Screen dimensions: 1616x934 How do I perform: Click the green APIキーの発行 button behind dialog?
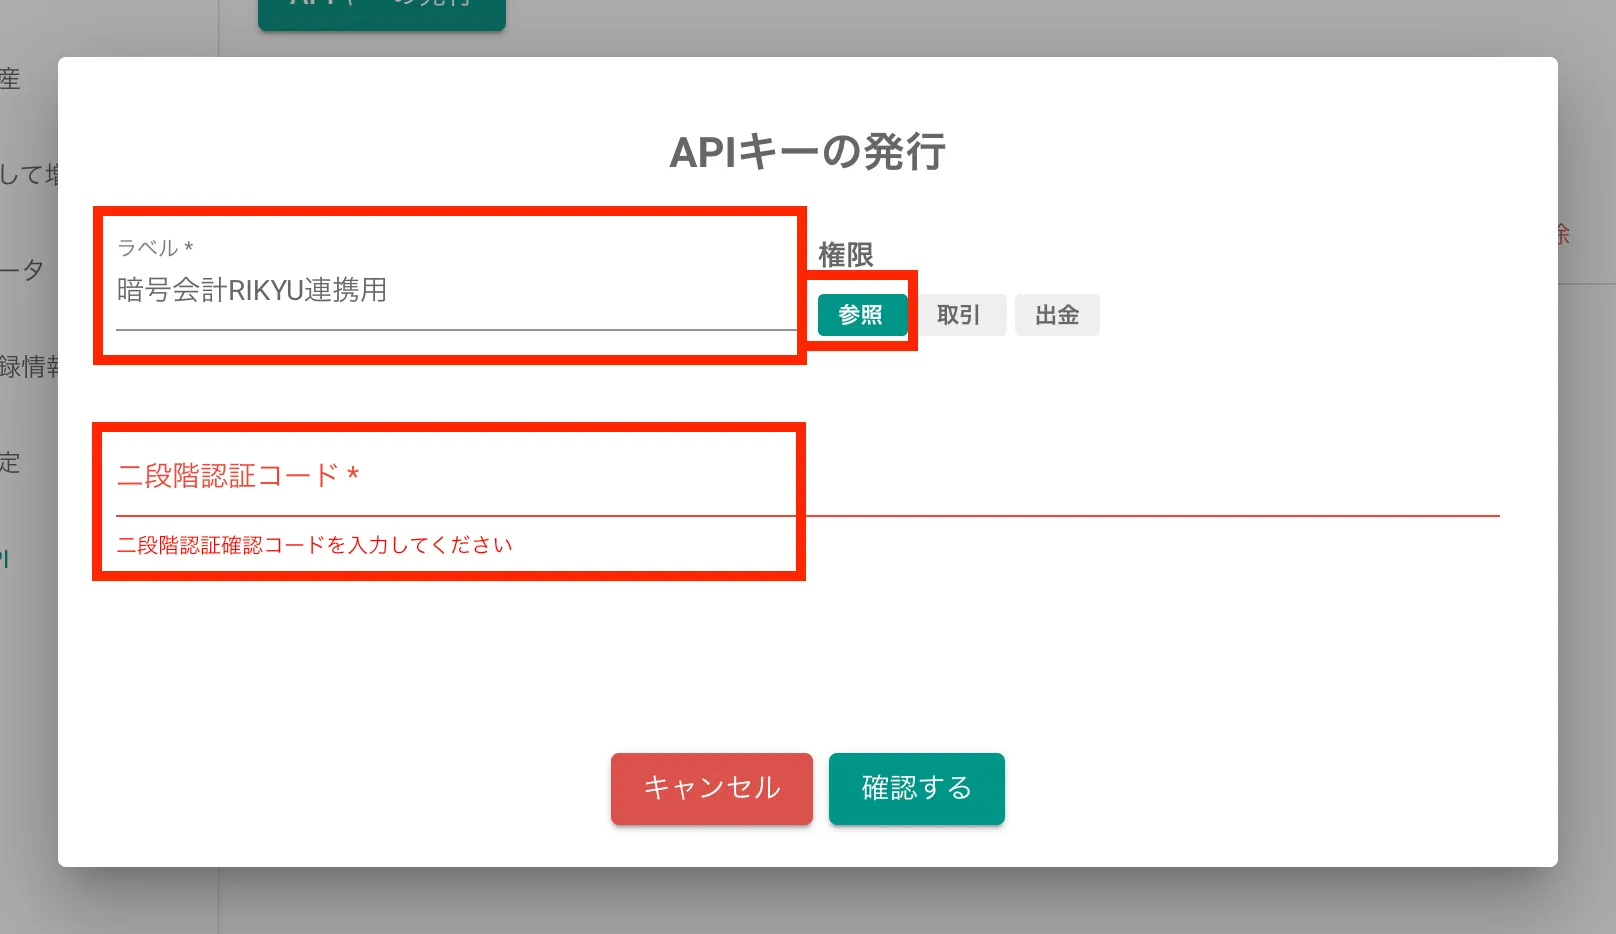point(381,10)
